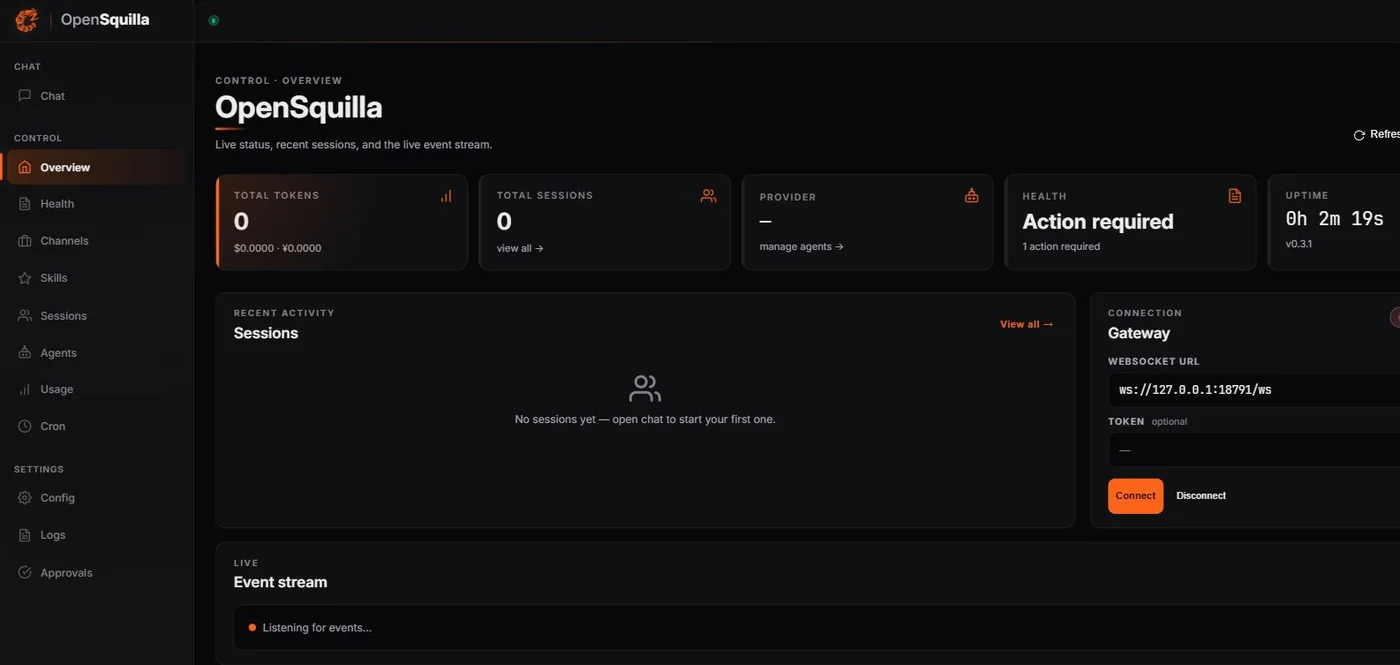Click the green status indicator in top bar

pyautogui.click(x=213, y=20)
